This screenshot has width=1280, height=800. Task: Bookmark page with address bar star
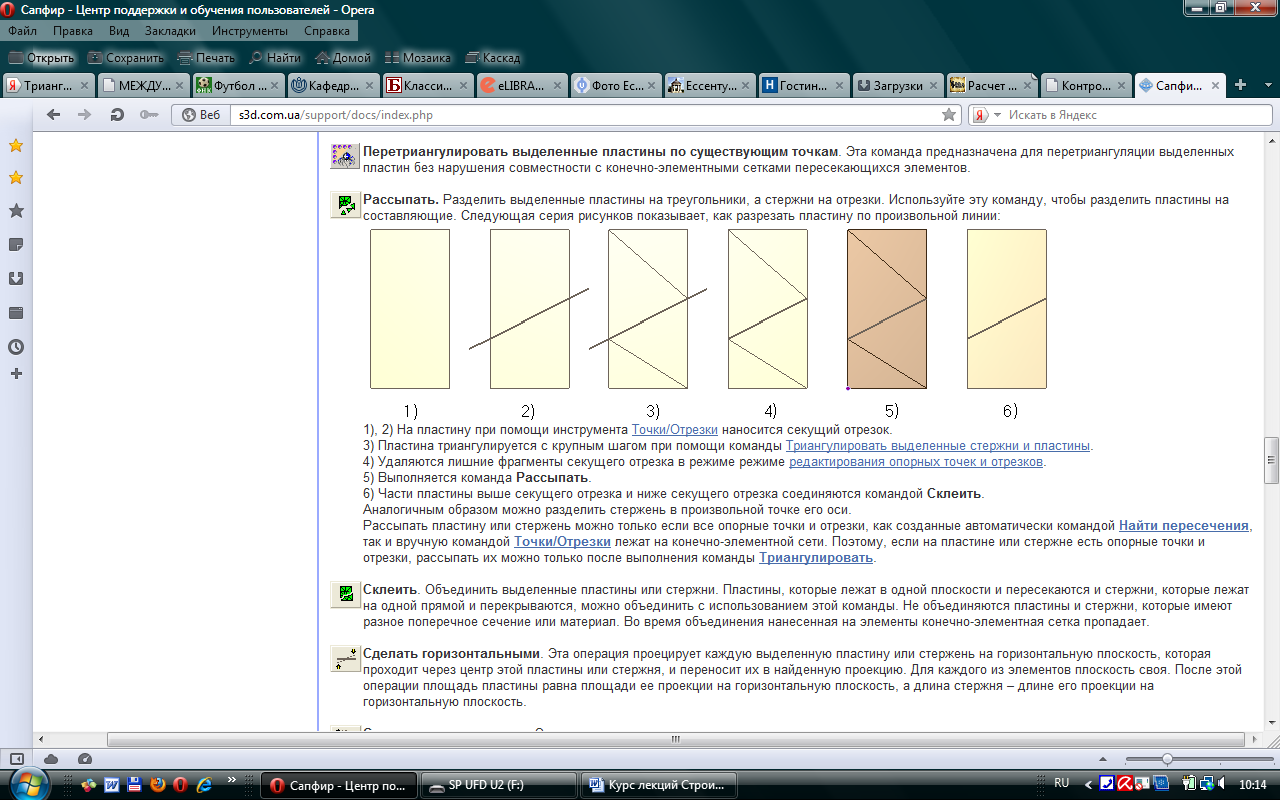pyautogui.click(x=949, y=115)
